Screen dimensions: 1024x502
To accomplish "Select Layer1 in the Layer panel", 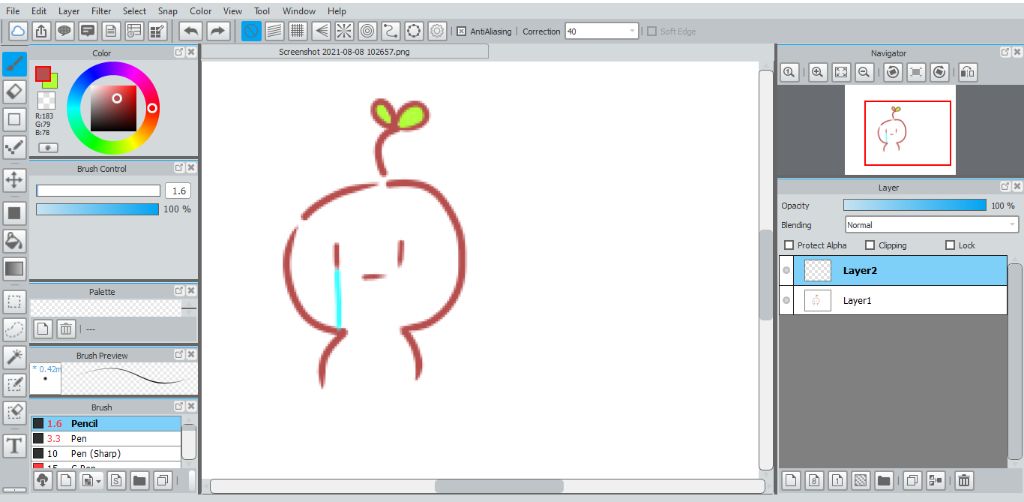I will pyautogui.click(x=893, y=300).
